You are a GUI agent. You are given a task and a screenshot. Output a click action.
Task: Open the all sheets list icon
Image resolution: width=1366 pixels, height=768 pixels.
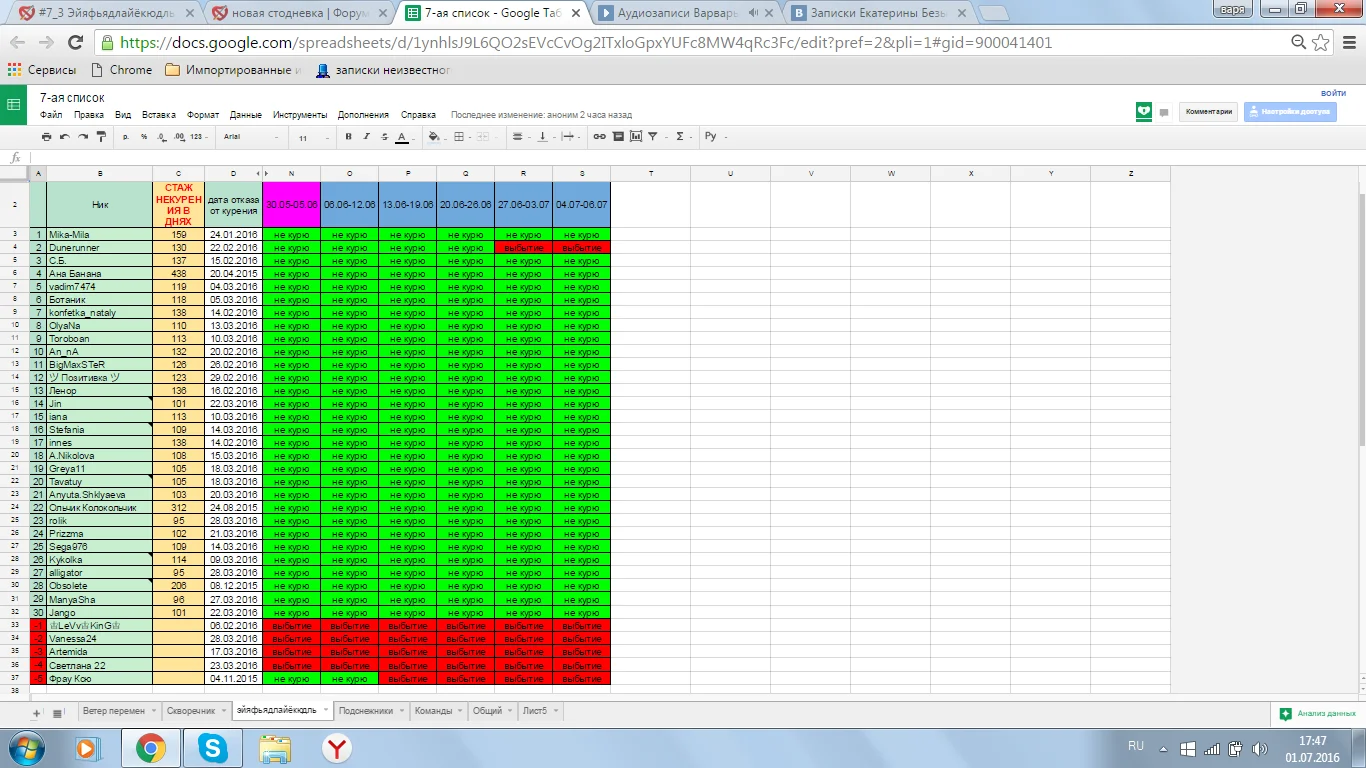pos(57,713)
